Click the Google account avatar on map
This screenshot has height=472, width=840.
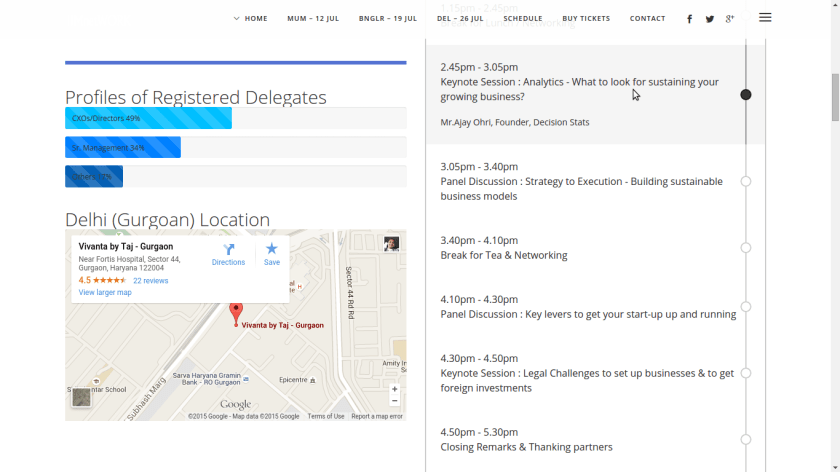coord(391,244)
